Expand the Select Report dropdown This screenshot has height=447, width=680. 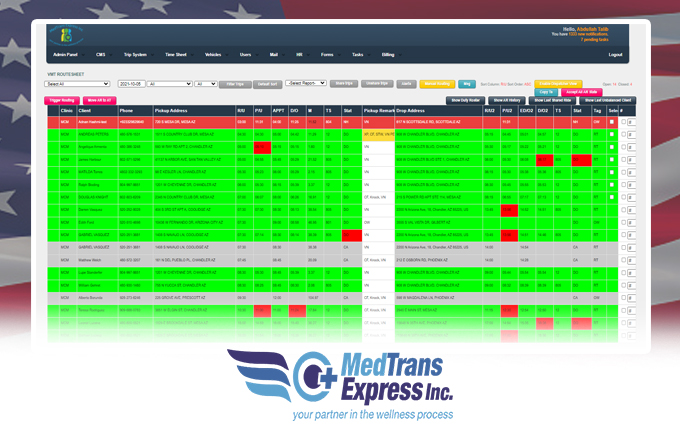click(x=306, y=83)
